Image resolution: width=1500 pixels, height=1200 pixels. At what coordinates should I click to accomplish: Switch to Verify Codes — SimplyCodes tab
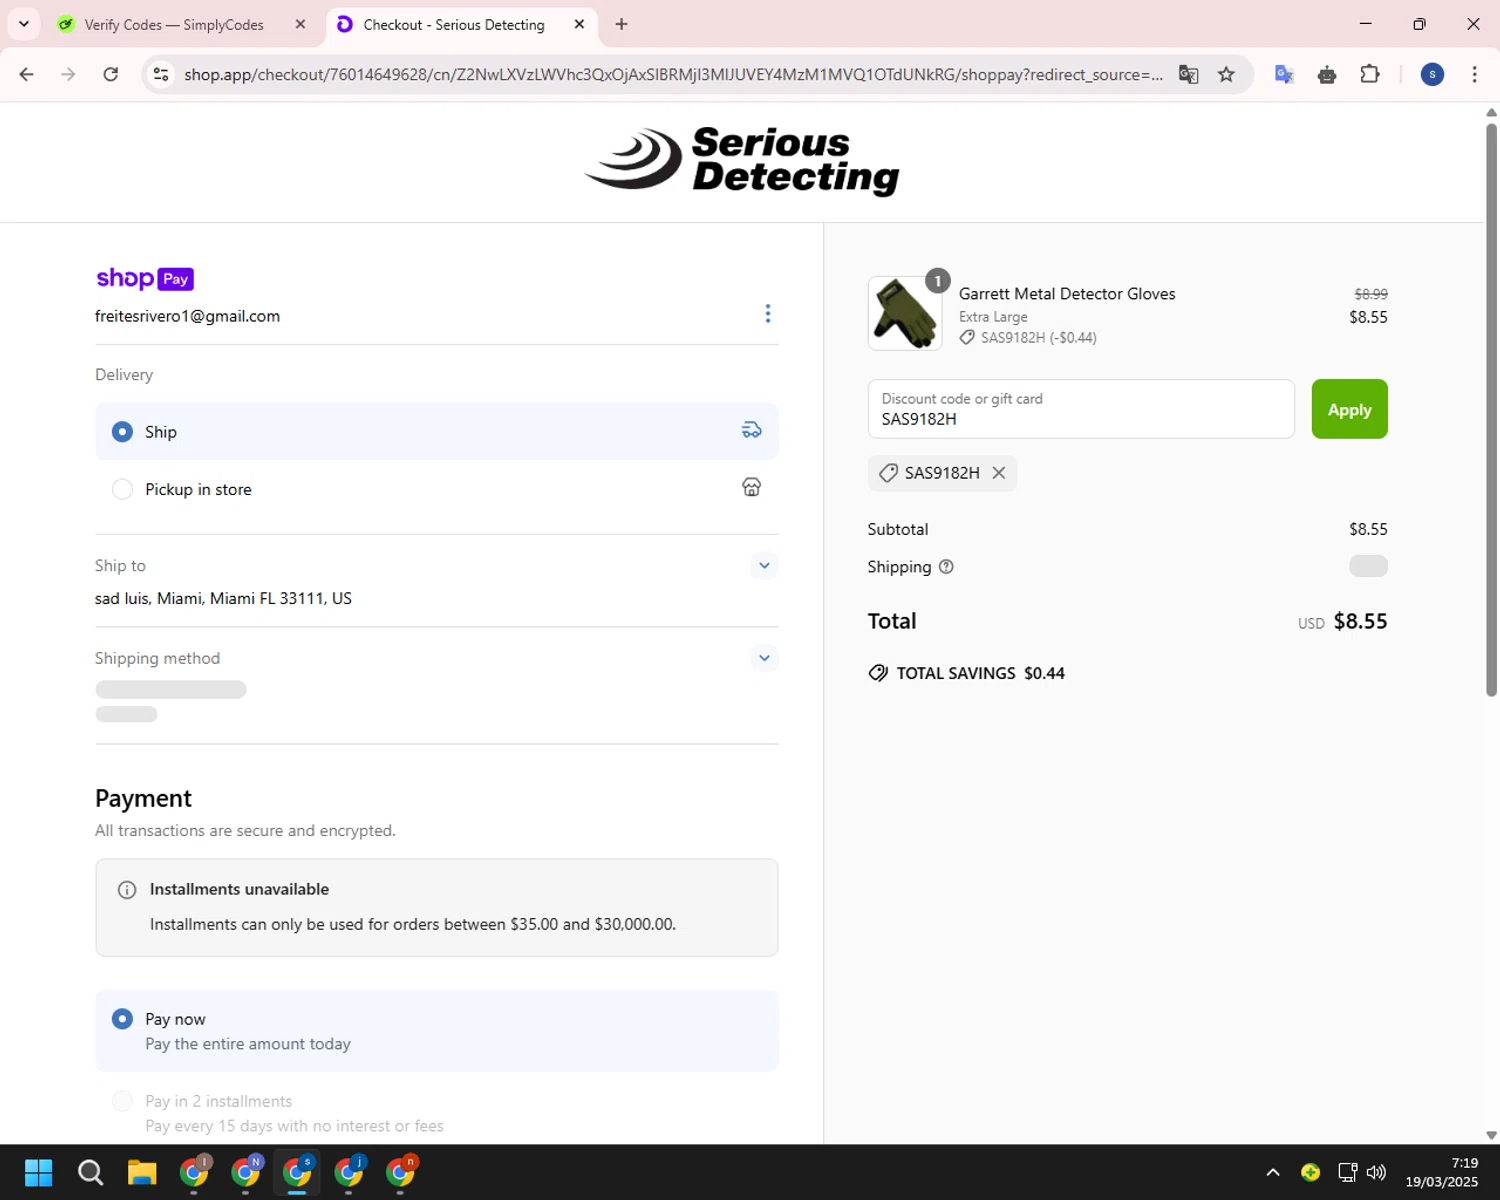(x=174, y=24)
